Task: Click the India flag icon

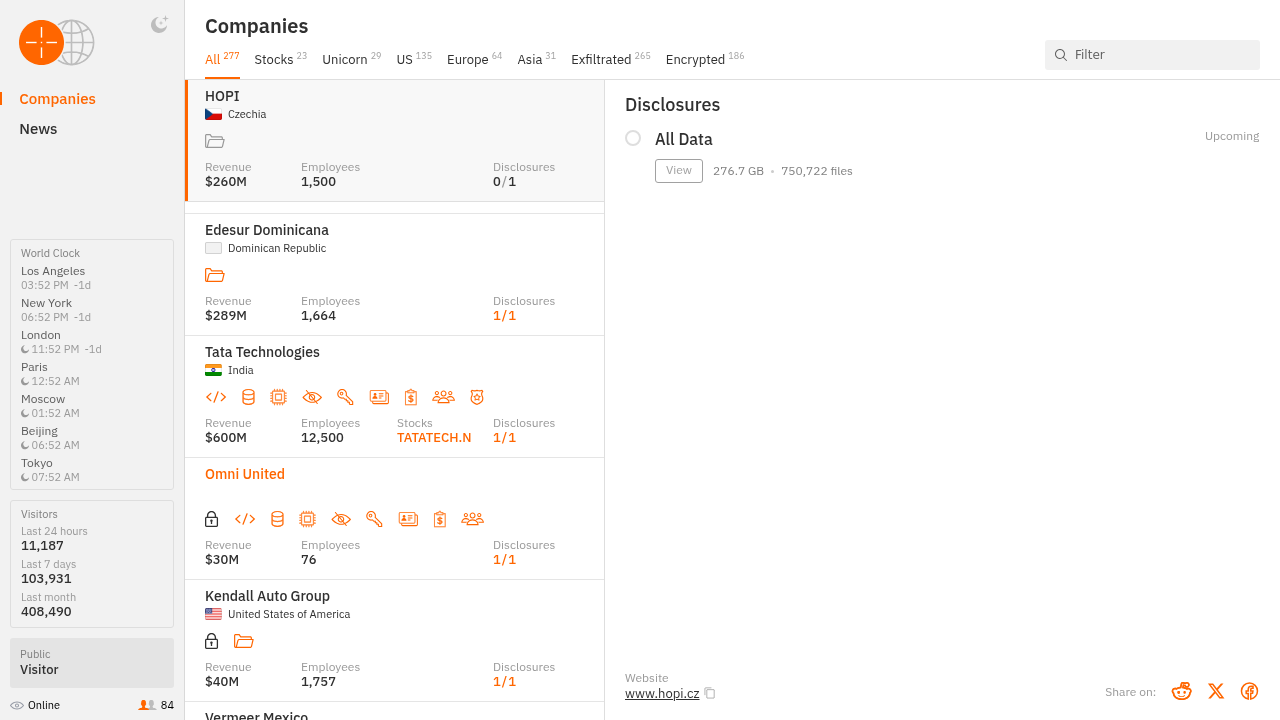Action: click(x=213, y=370)
